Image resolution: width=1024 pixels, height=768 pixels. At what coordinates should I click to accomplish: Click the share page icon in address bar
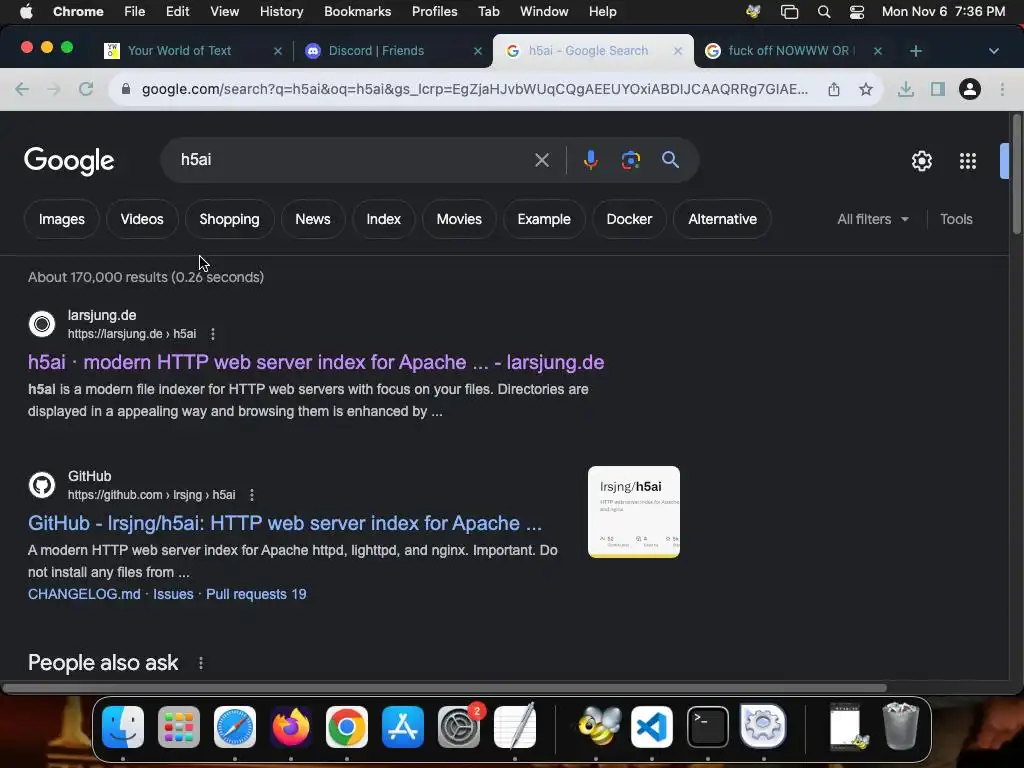(x=834, y=89)
